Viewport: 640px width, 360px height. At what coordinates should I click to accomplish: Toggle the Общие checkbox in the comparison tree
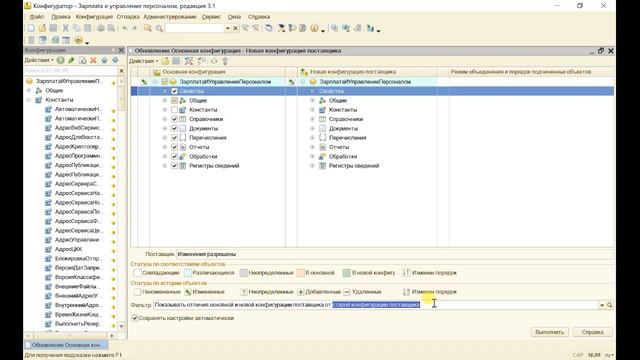[x=174, y=100]
